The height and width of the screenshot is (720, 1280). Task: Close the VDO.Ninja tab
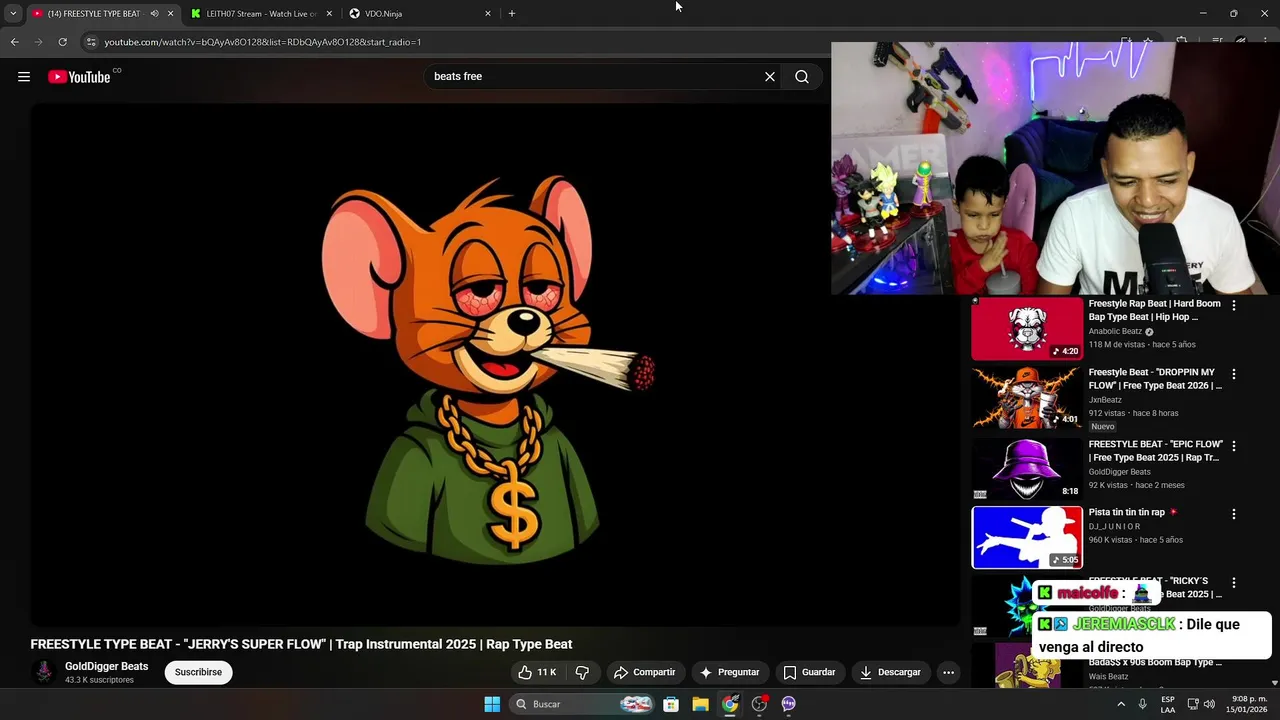tap(488, 14)
